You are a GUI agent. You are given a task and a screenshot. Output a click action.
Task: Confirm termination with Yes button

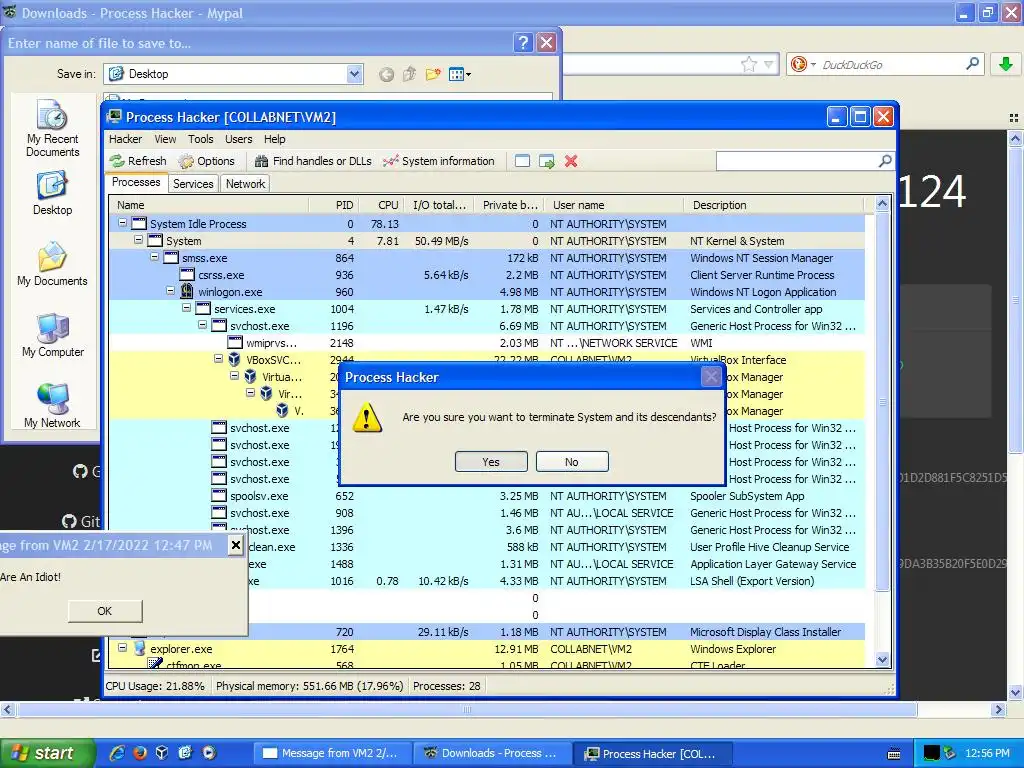pyautogui.click(x=491, y=462)
